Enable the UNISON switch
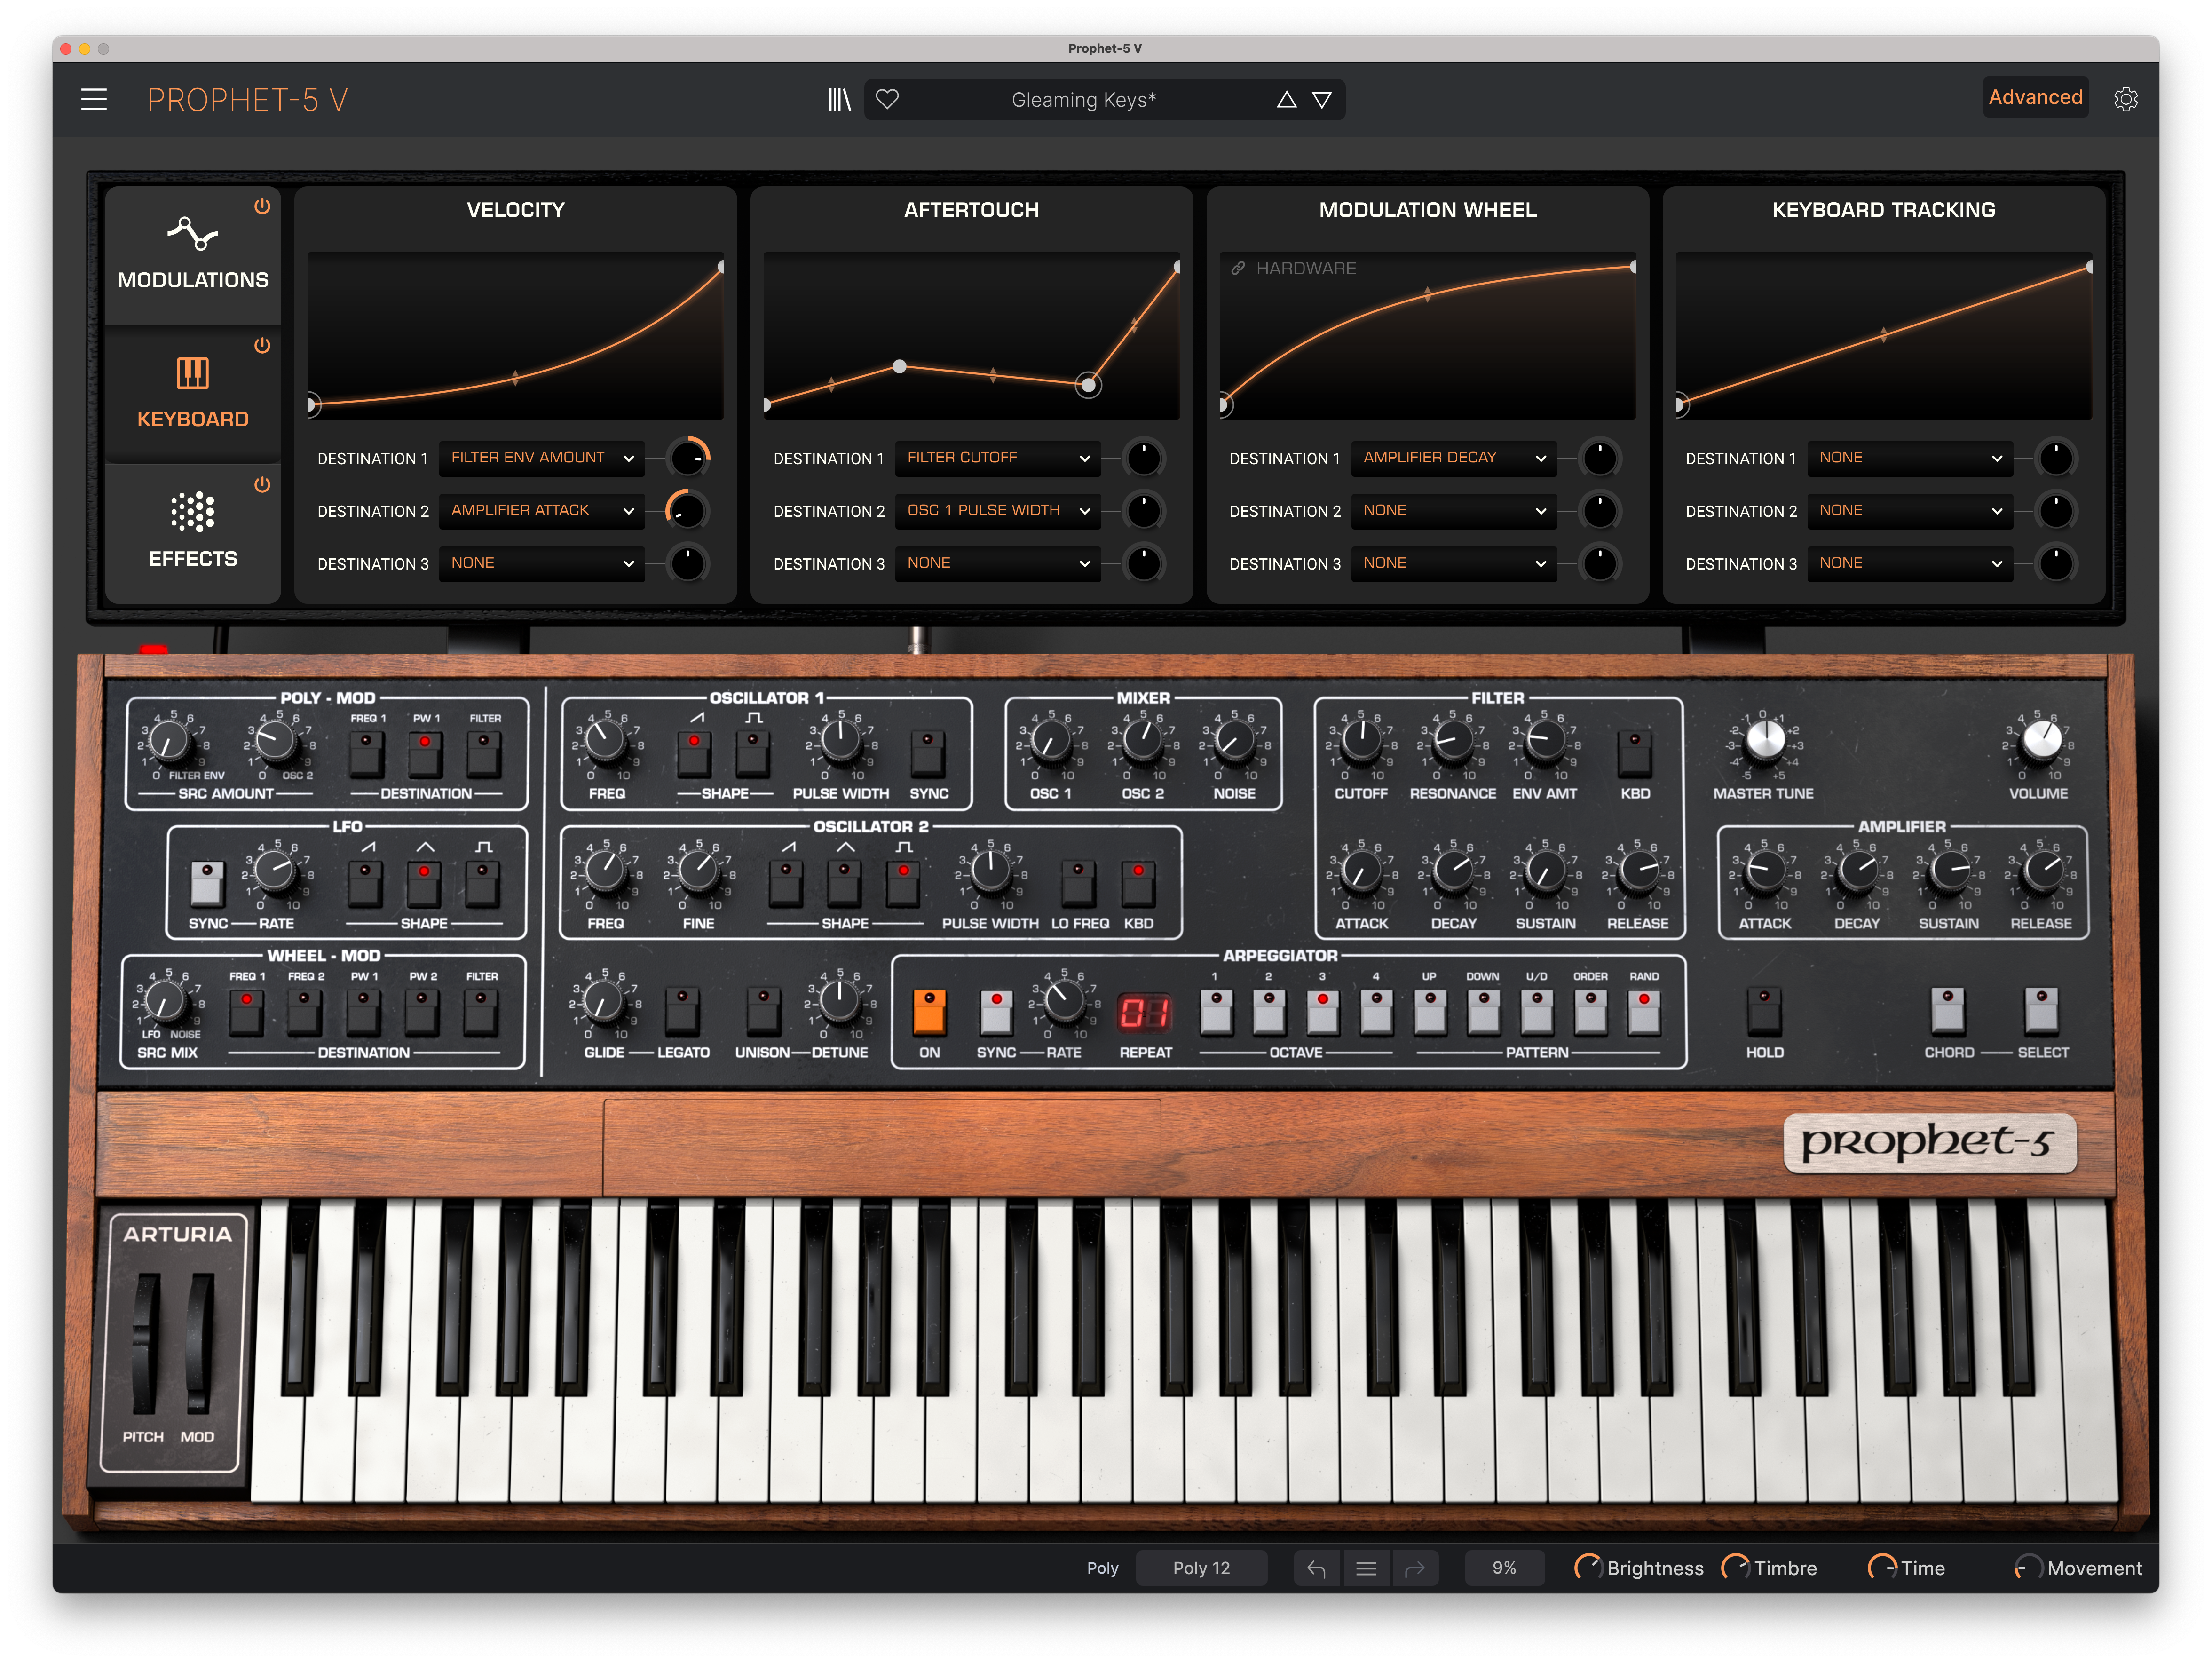 click(x=763, y=1011)
